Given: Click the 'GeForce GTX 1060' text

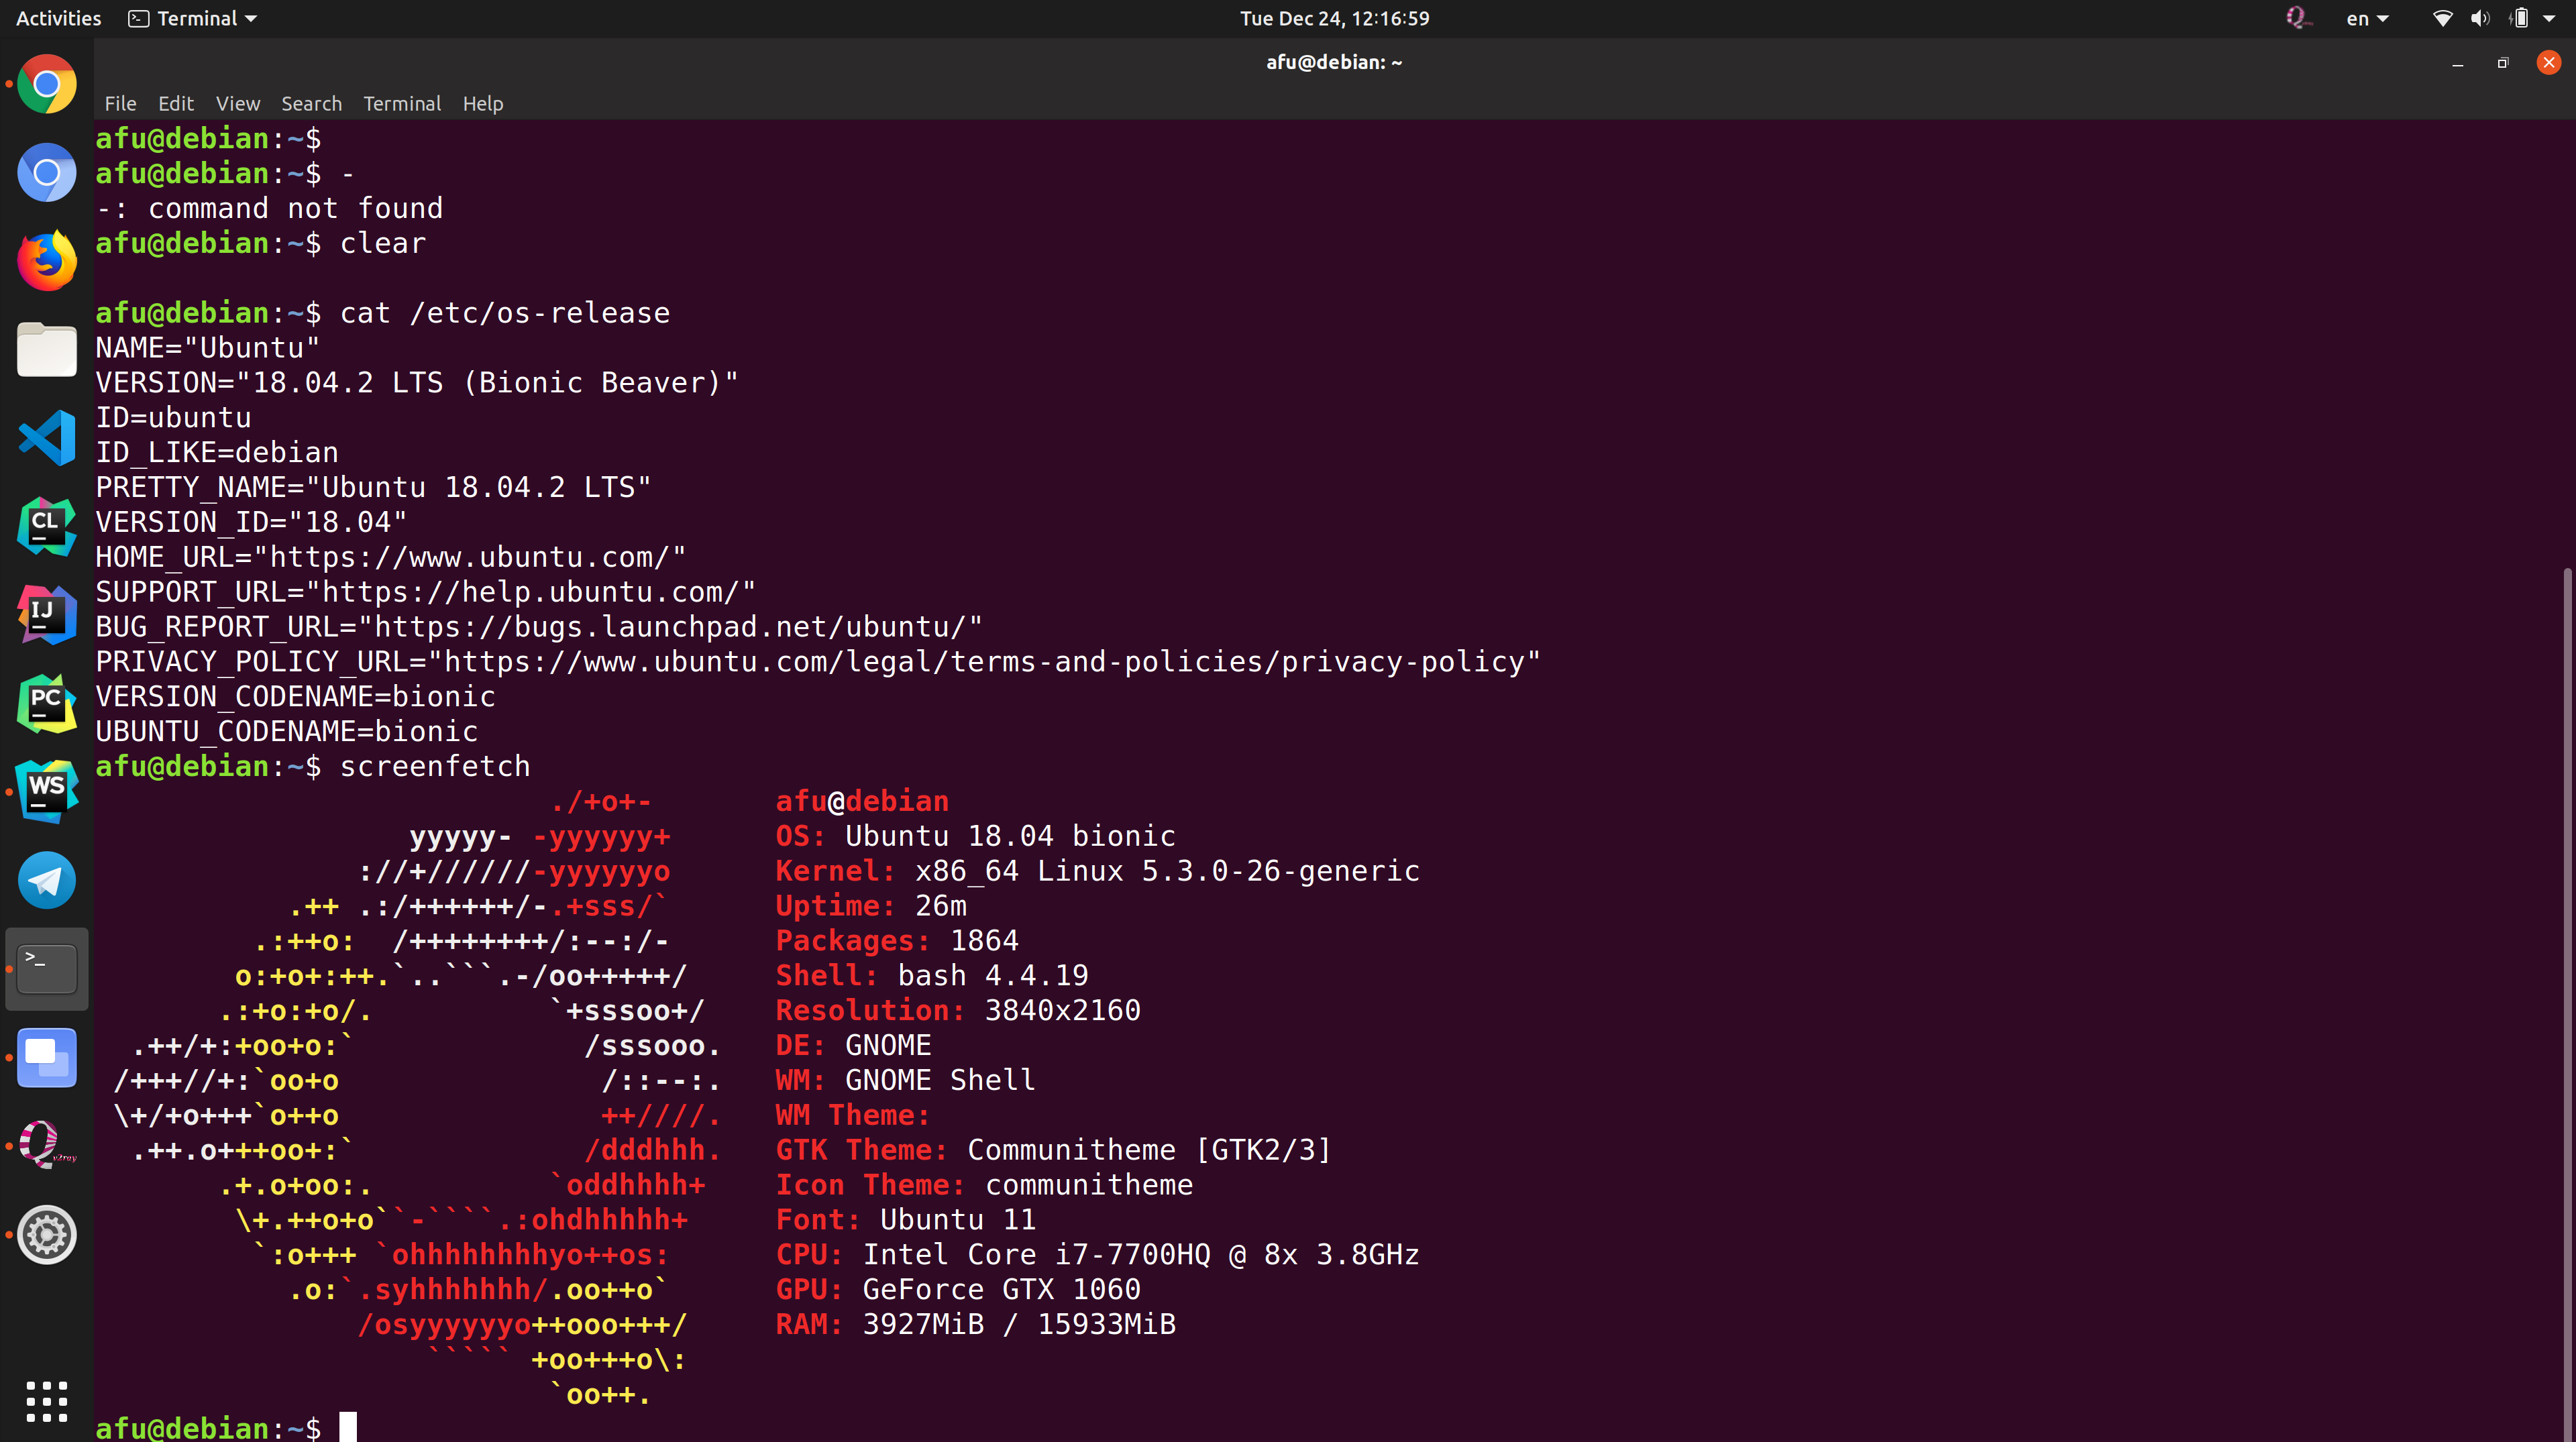Looking at the screenshot, I should (1001, 1289).
